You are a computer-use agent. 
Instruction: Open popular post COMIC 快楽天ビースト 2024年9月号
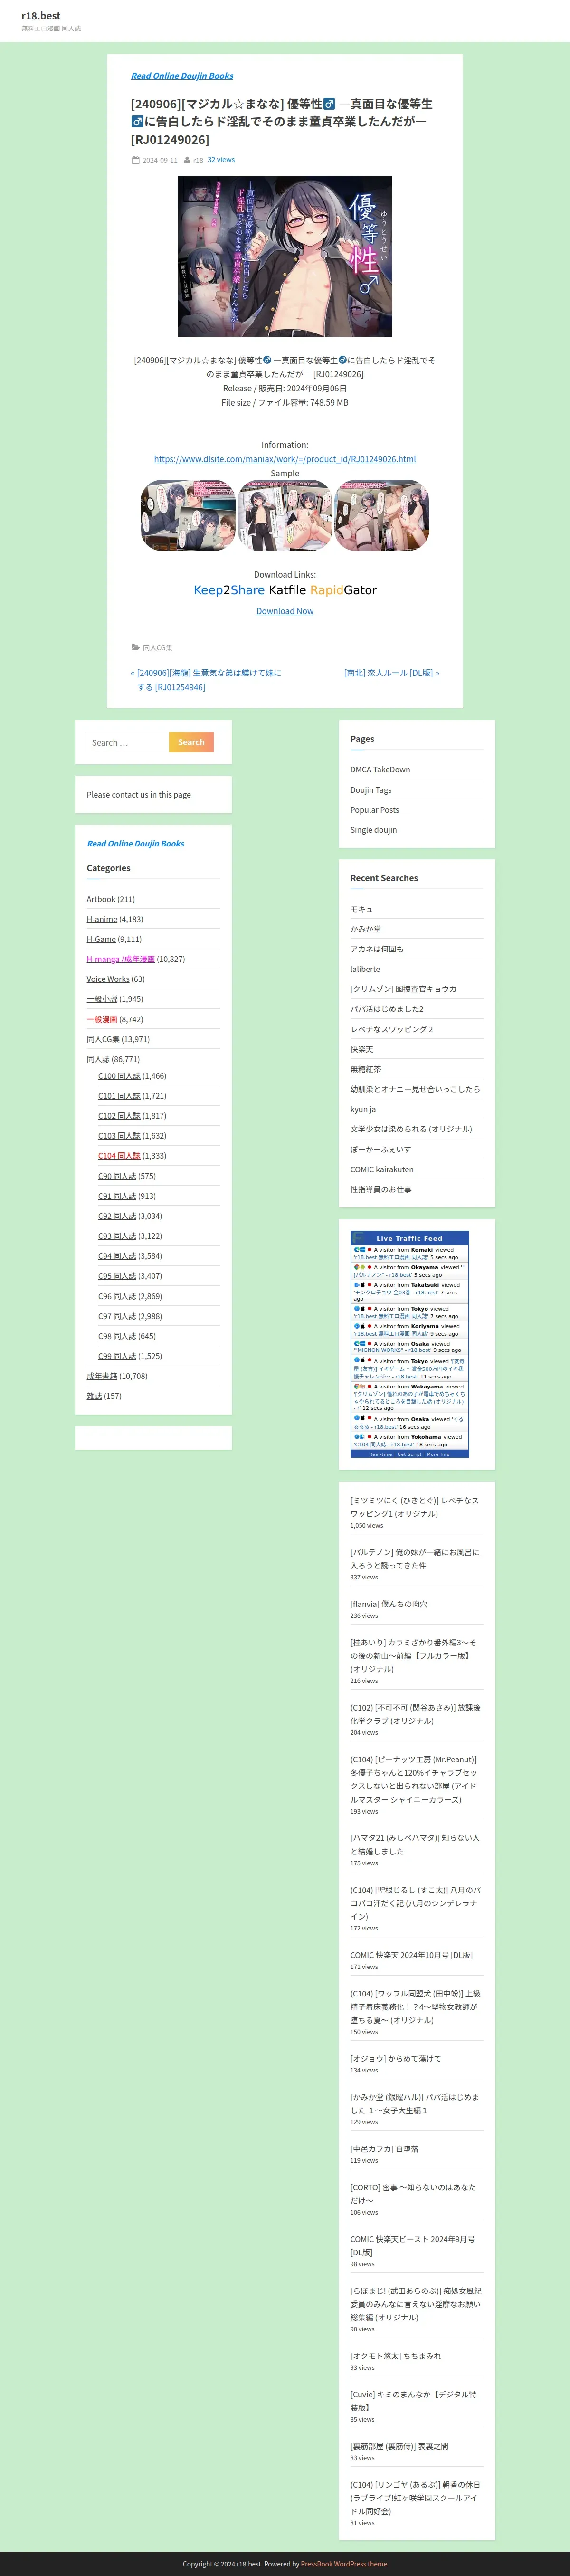click(x=413, y=2245)
